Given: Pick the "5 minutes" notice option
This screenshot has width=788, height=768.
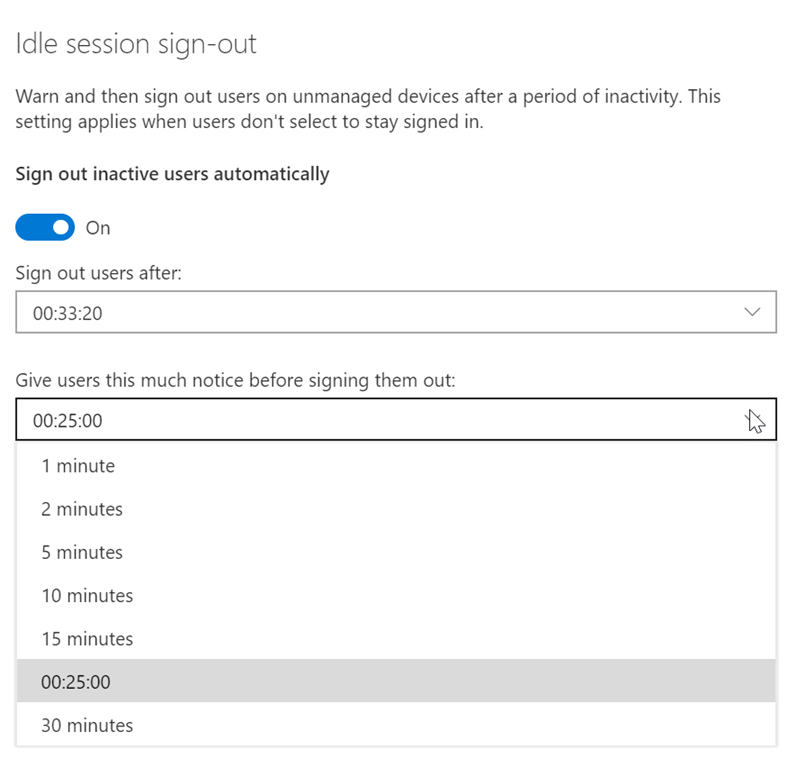Looking at the screenshot, I should (x=82, y=552).
